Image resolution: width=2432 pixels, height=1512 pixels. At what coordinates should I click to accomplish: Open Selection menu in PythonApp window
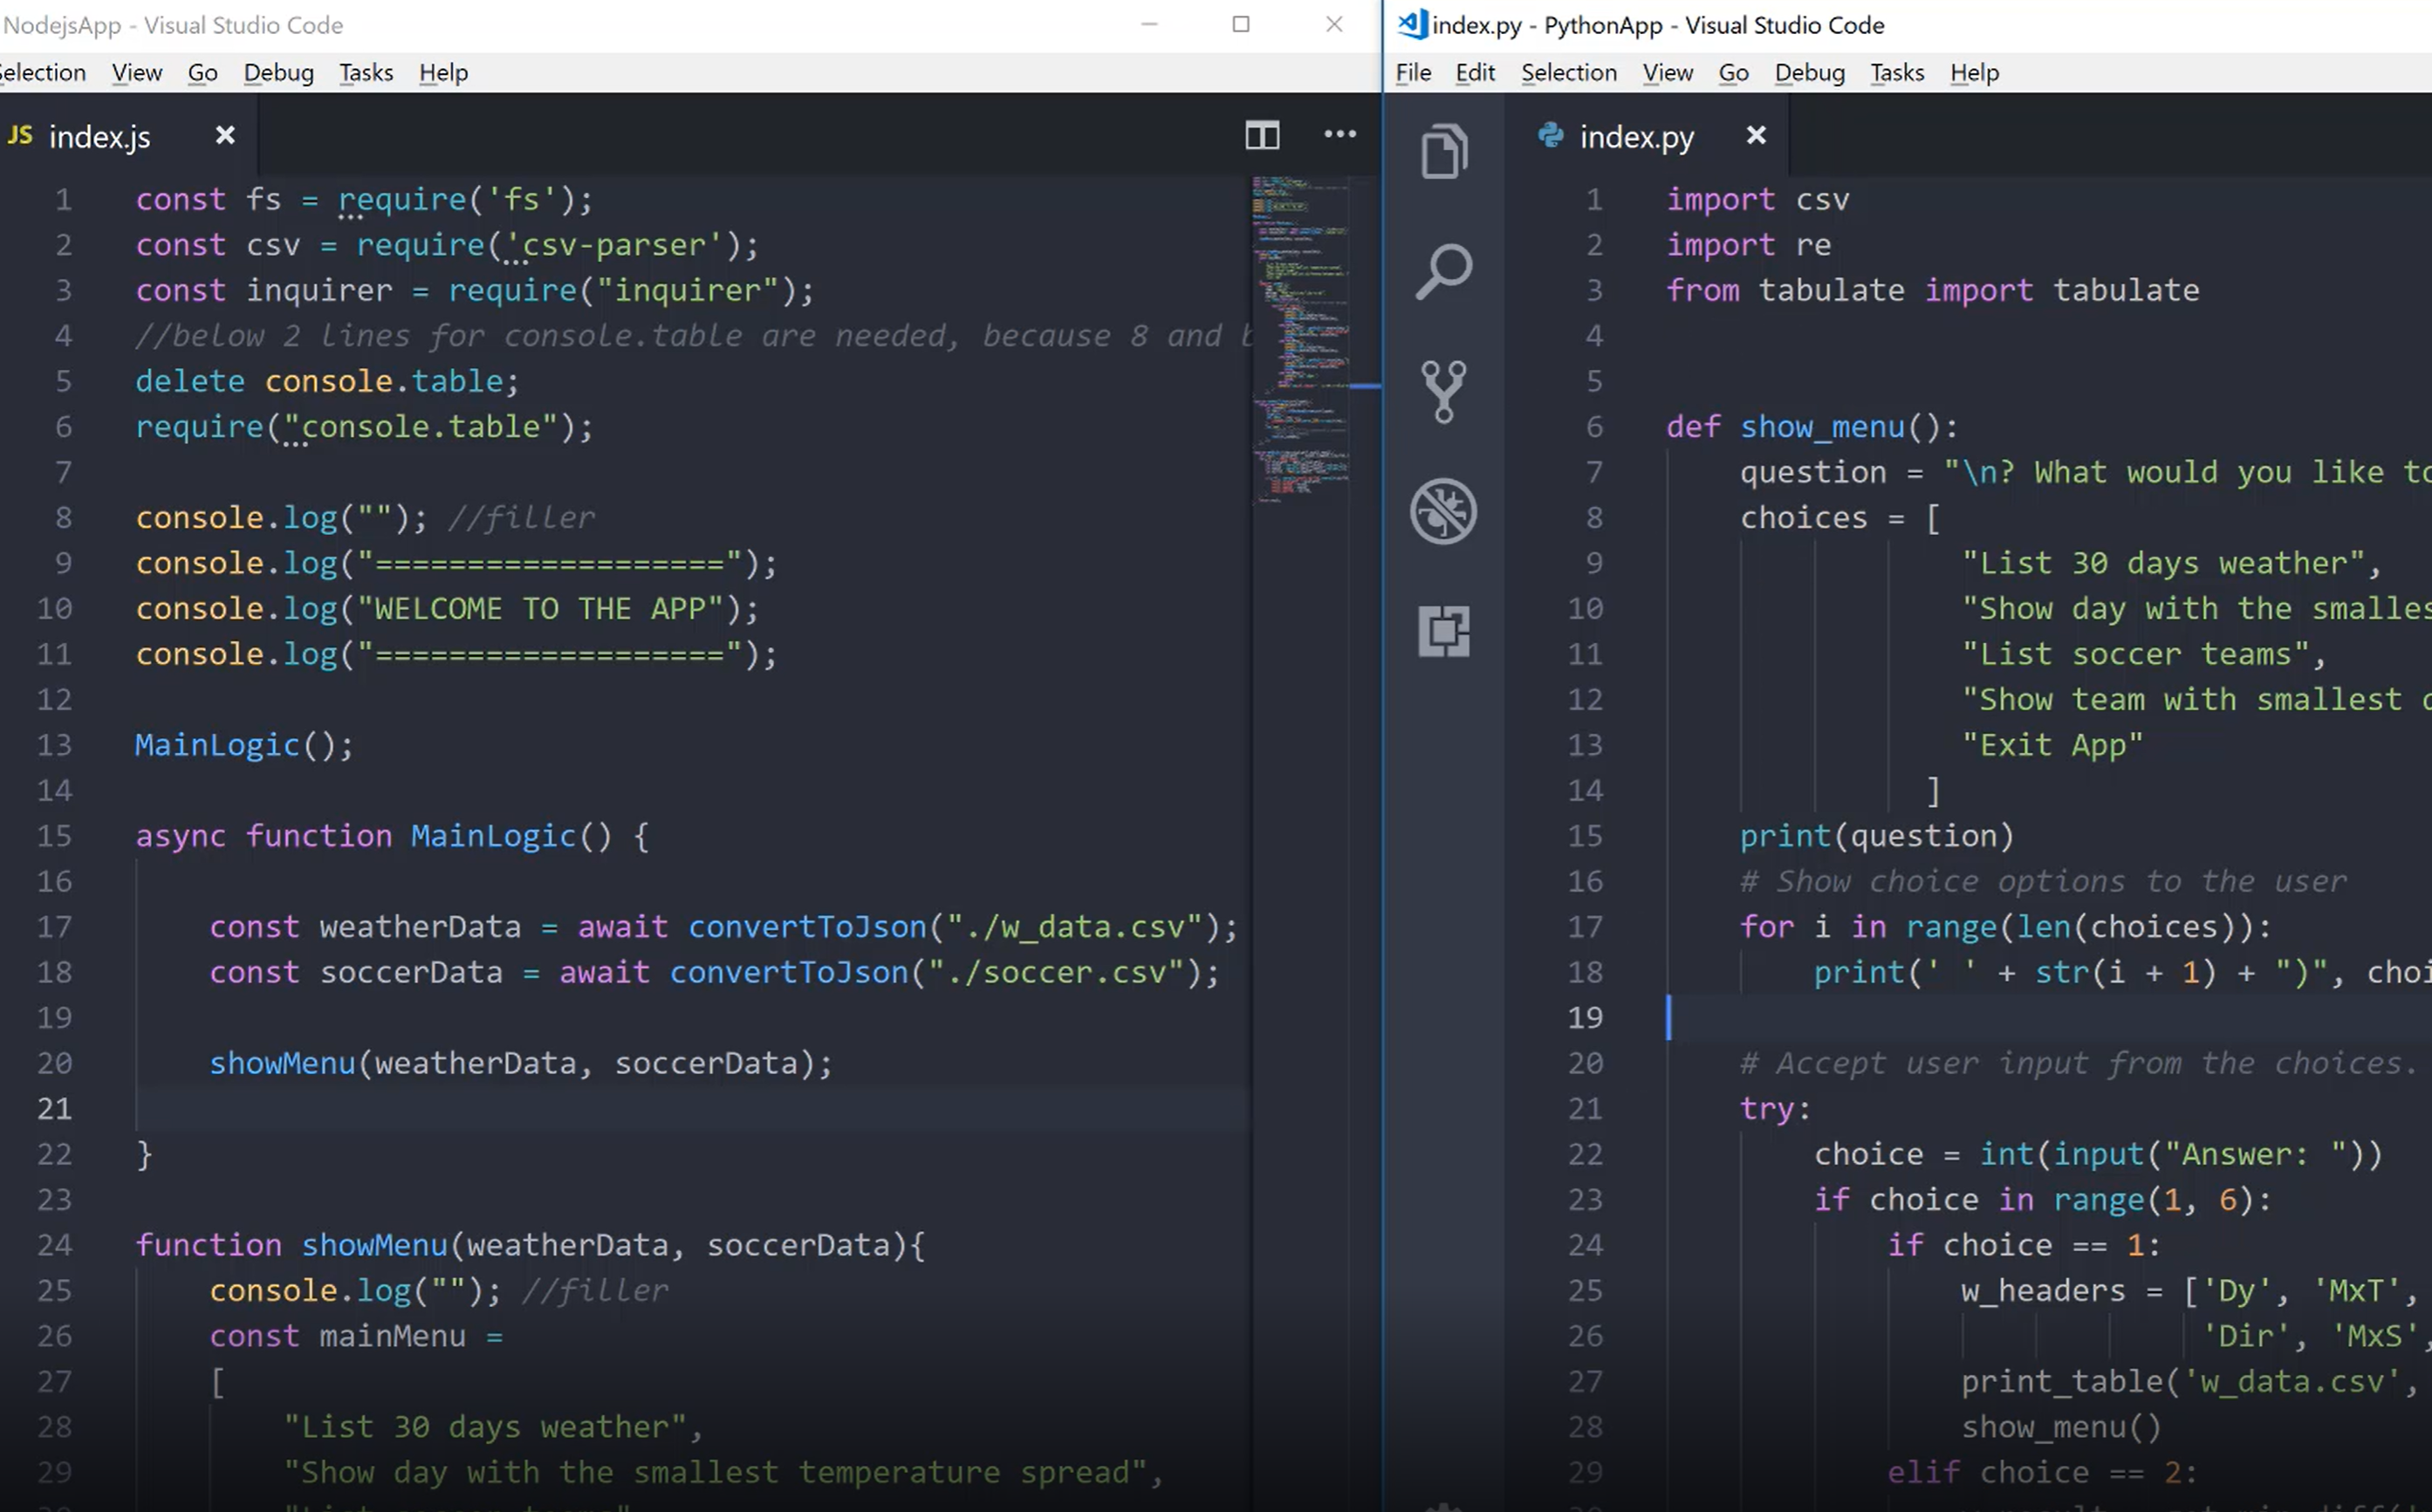point(1569,72)
